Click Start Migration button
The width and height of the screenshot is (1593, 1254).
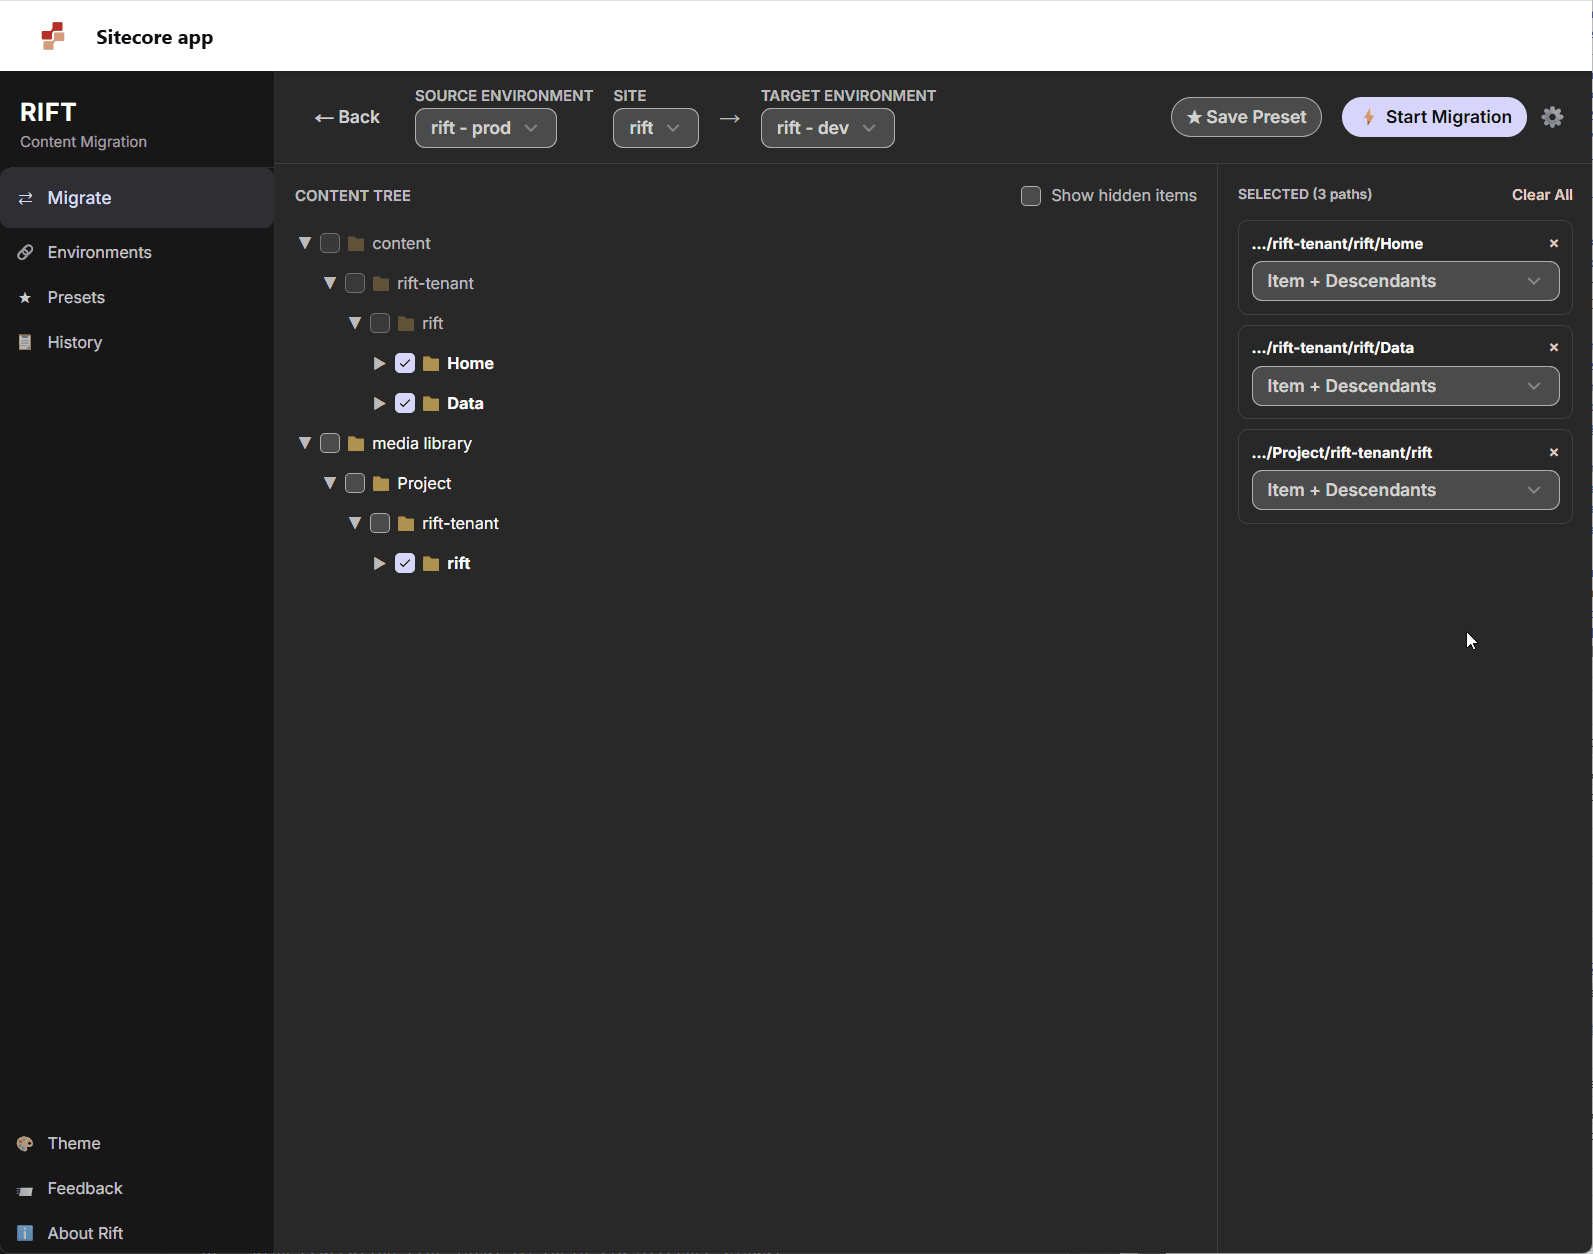(1434, 117)
